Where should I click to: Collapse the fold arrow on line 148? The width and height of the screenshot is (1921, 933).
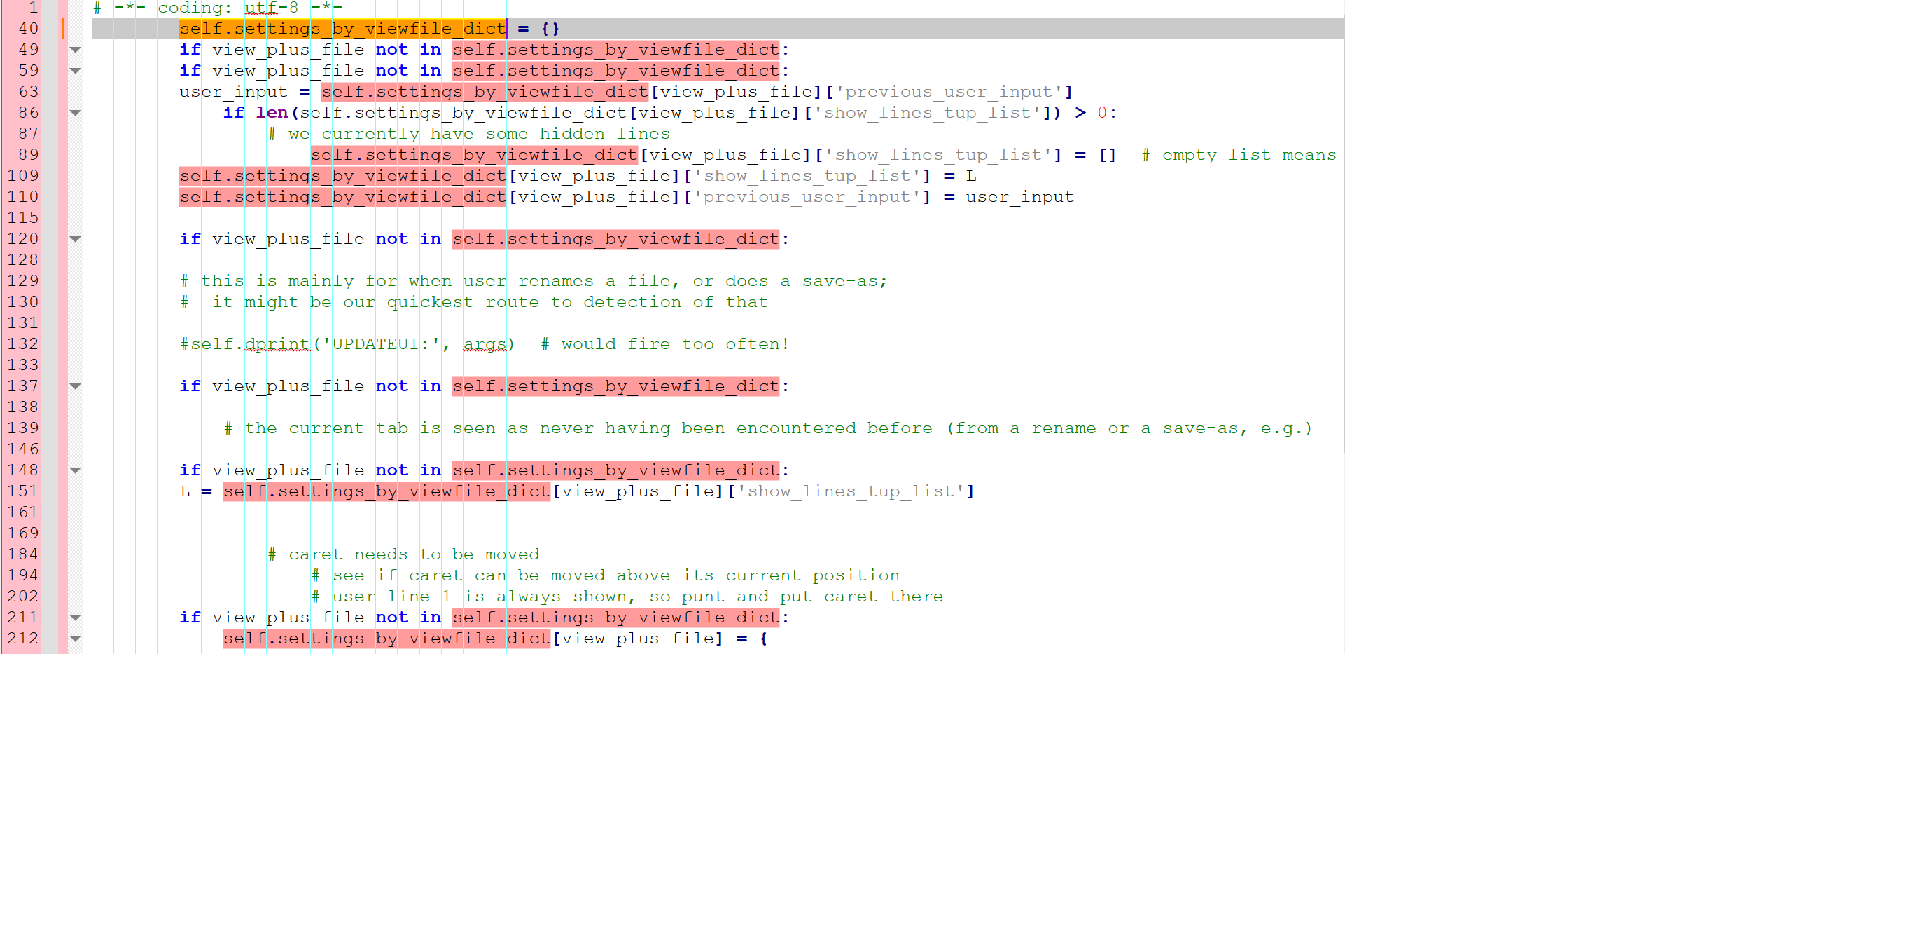click(75, 470)
